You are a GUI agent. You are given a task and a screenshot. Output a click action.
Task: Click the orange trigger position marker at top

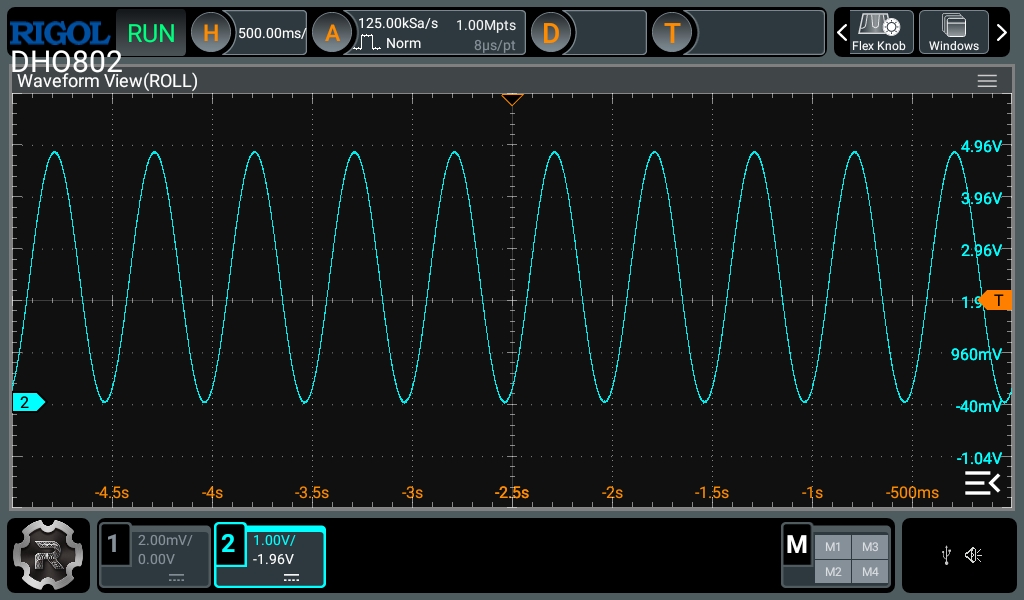(x=512, y=100)
